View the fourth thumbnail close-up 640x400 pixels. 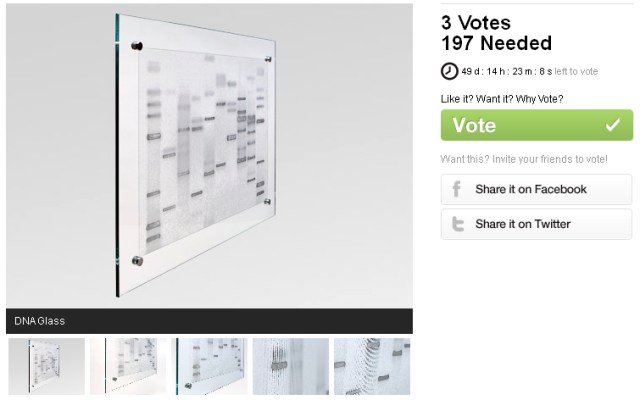[290, 366]
